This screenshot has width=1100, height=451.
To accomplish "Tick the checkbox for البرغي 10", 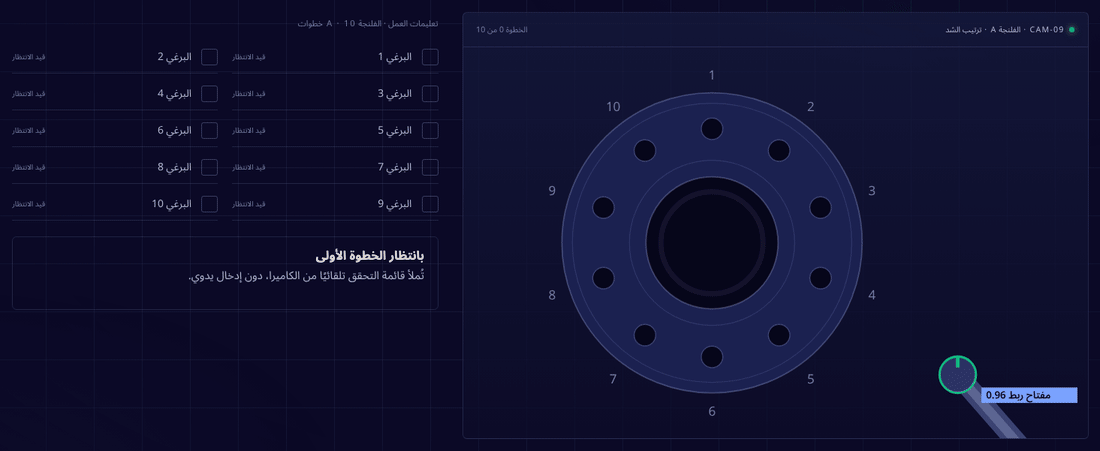I will point(209,204).
